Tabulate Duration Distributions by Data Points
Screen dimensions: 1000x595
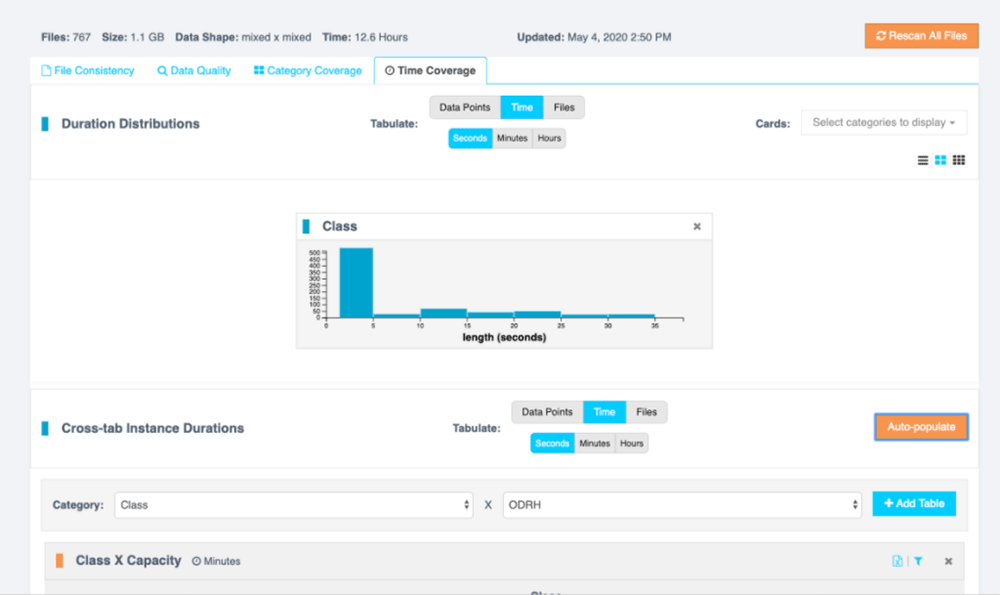tap(464, 107)
